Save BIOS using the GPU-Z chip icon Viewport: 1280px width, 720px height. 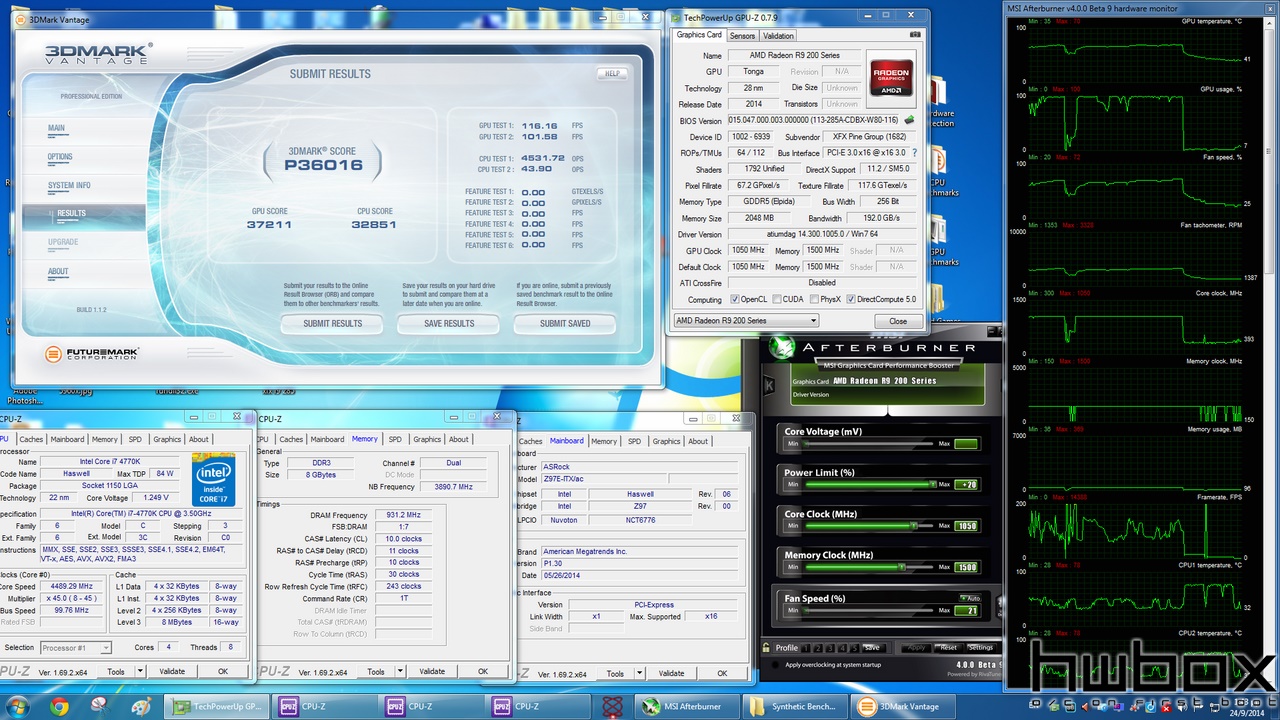tap(910, 120)
